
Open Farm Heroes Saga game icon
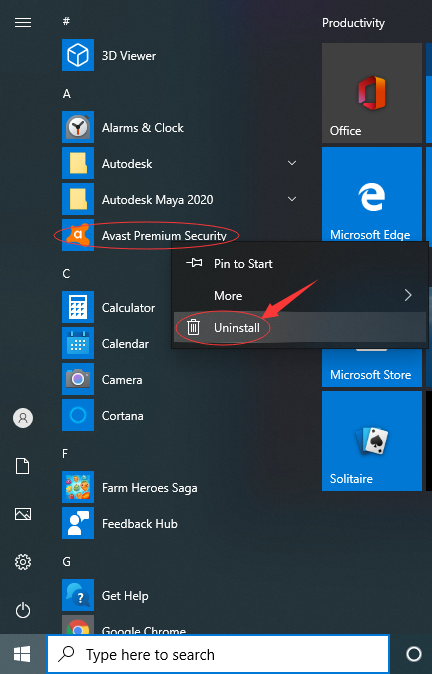coord(78,487)
